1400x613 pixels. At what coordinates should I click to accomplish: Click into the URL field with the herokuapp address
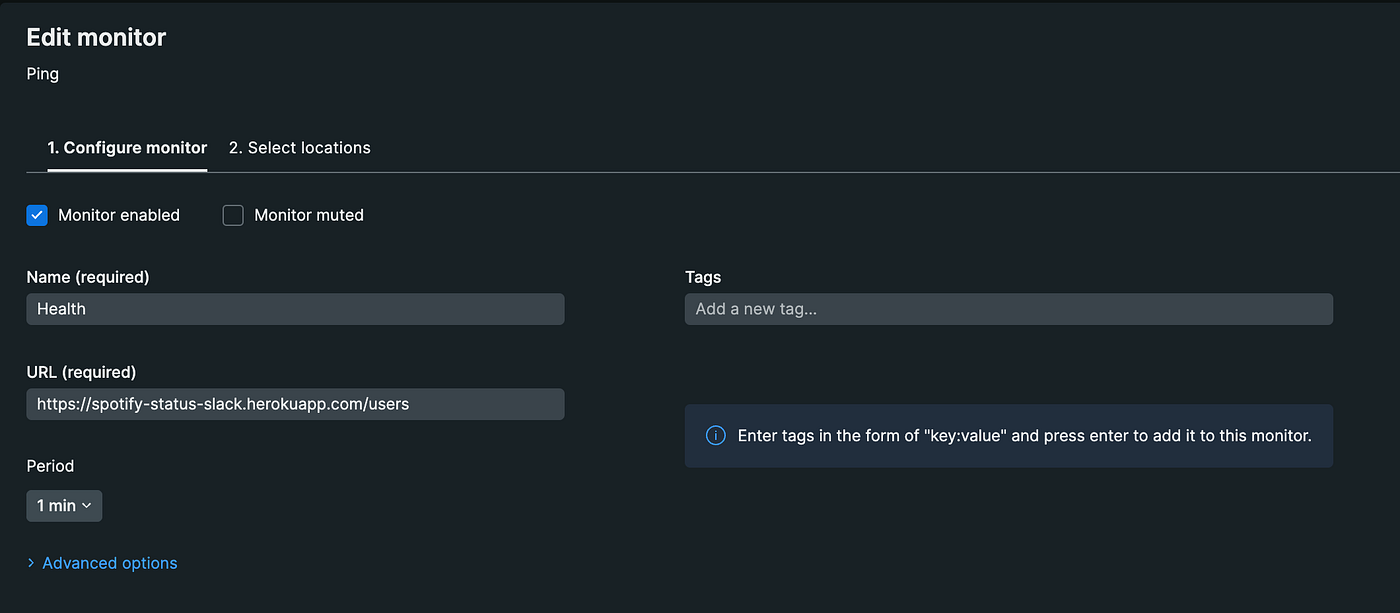[x=295, y=404]
